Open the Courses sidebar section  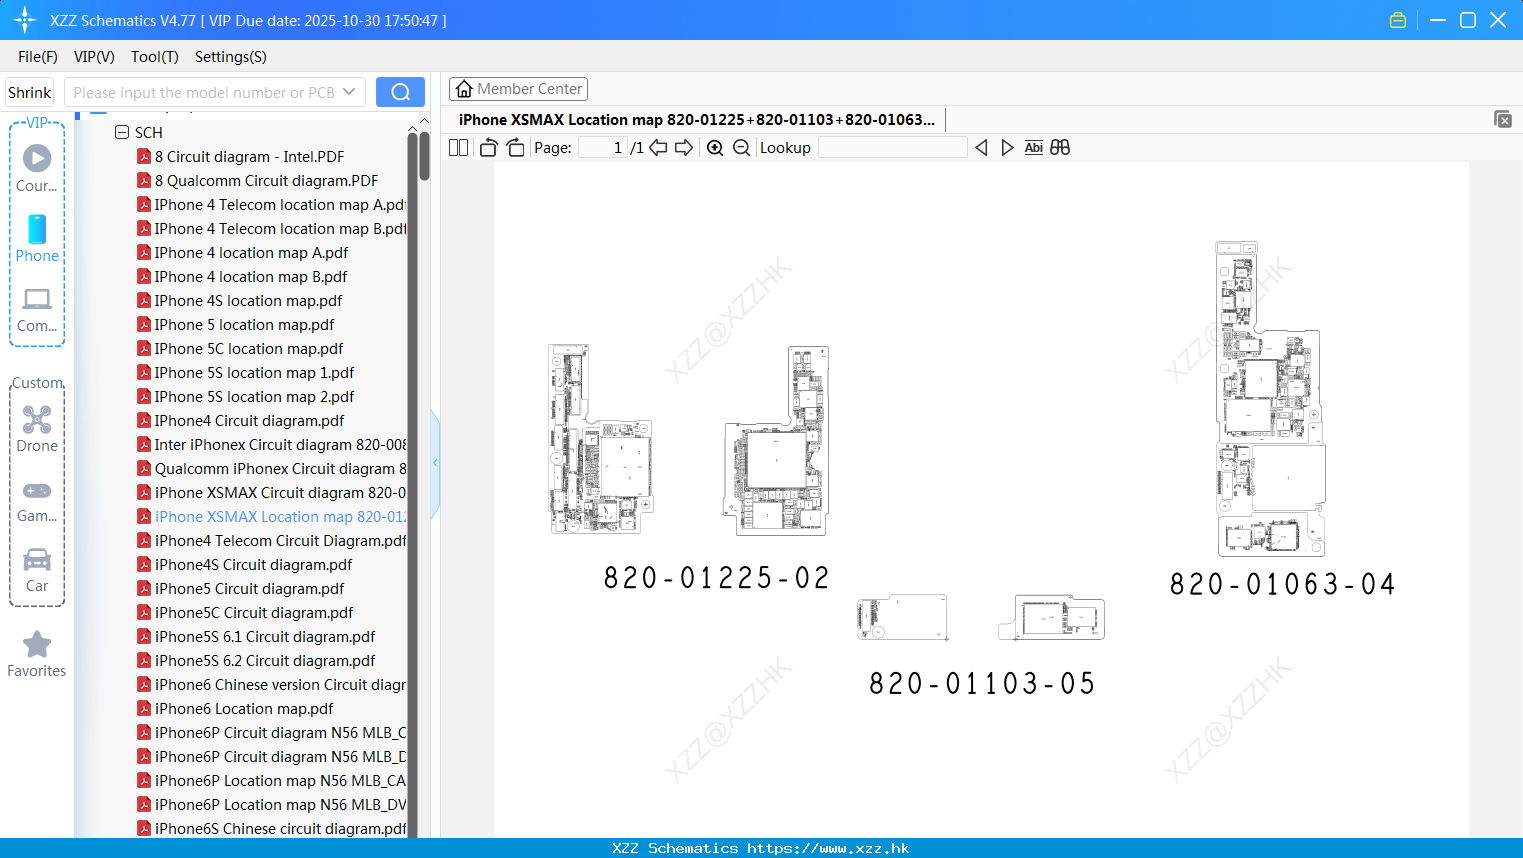[x=37, y=168]
